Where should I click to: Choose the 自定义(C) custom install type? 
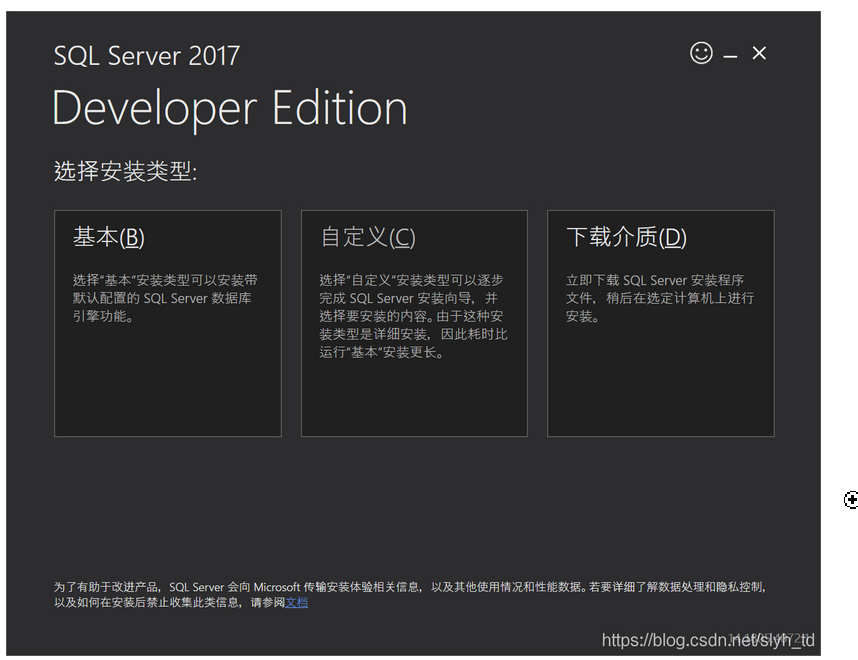[414, 323]
